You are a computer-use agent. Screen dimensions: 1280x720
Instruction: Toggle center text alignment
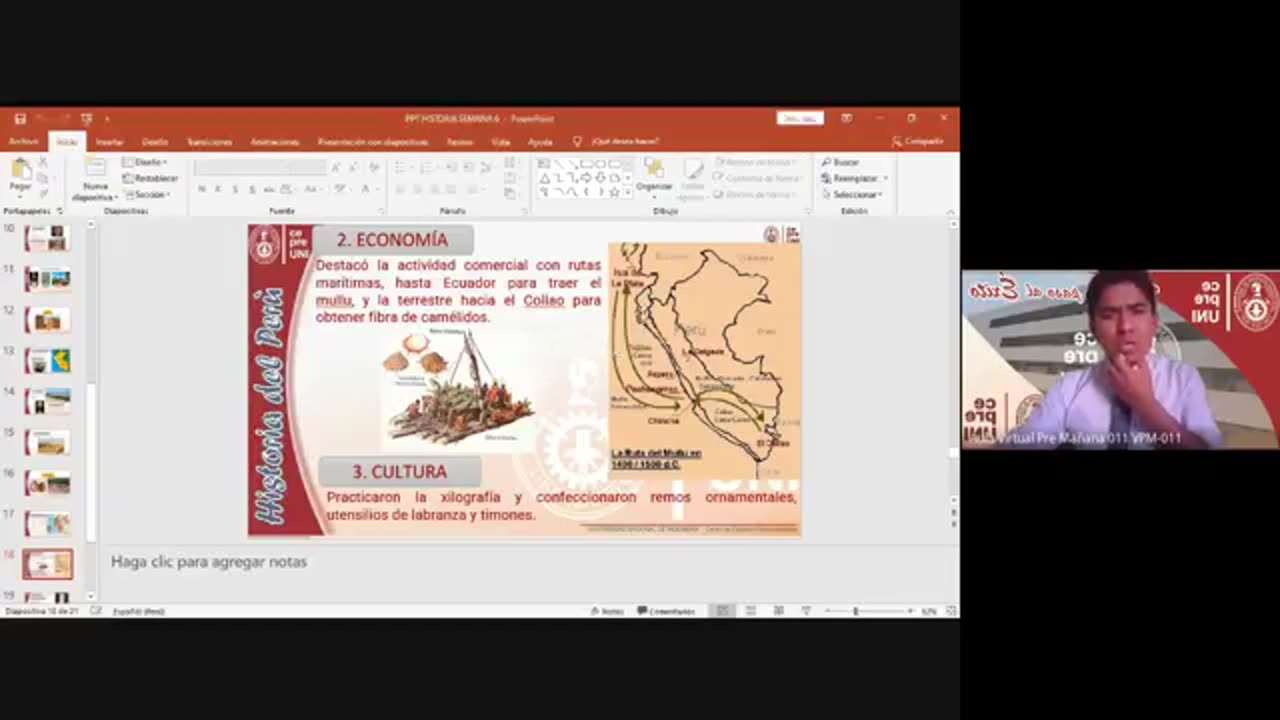[x=417, y=189]
